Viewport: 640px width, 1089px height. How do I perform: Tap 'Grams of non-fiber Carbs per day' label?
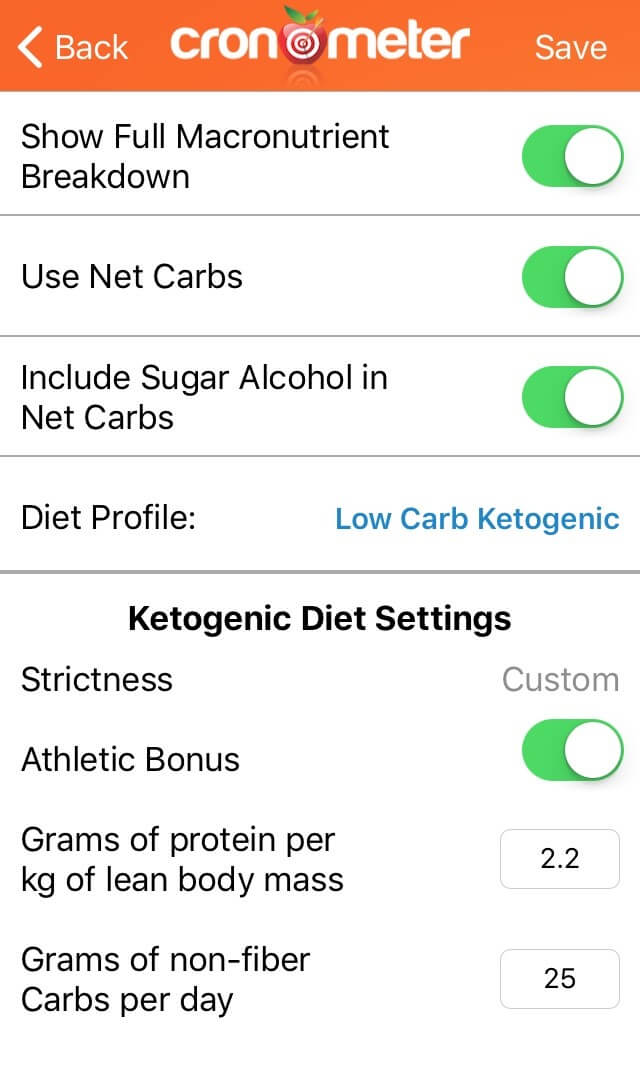[x=165, y=980]
